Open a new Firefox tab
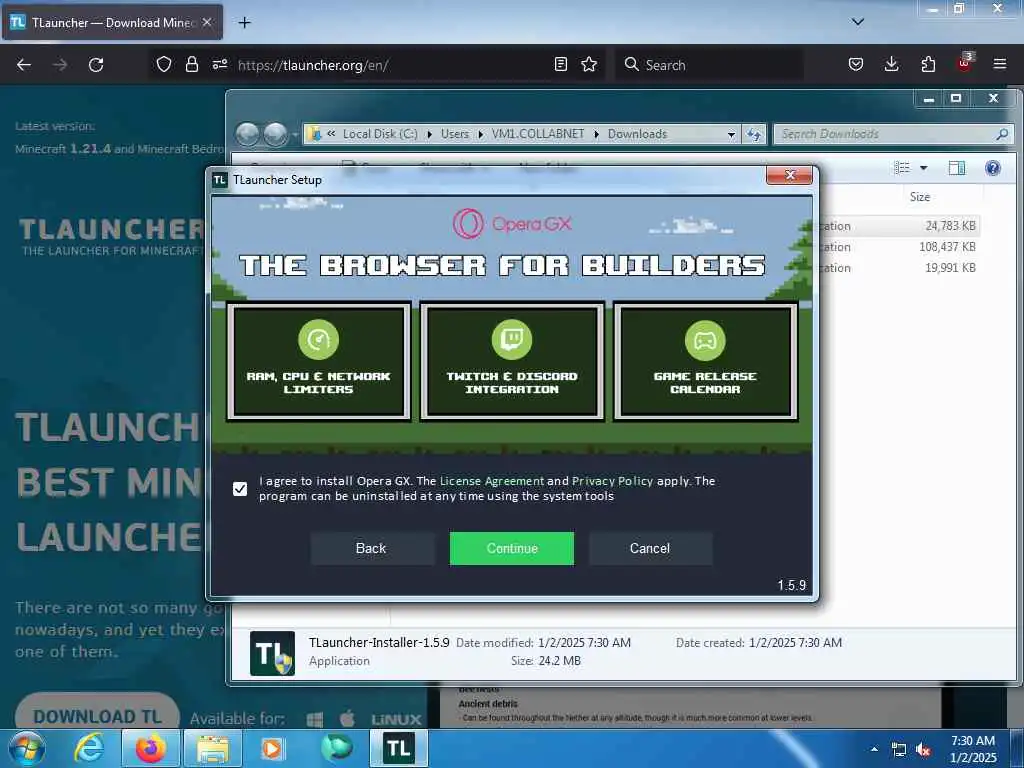Screen dimensions: 1024x768 (244, 23)
